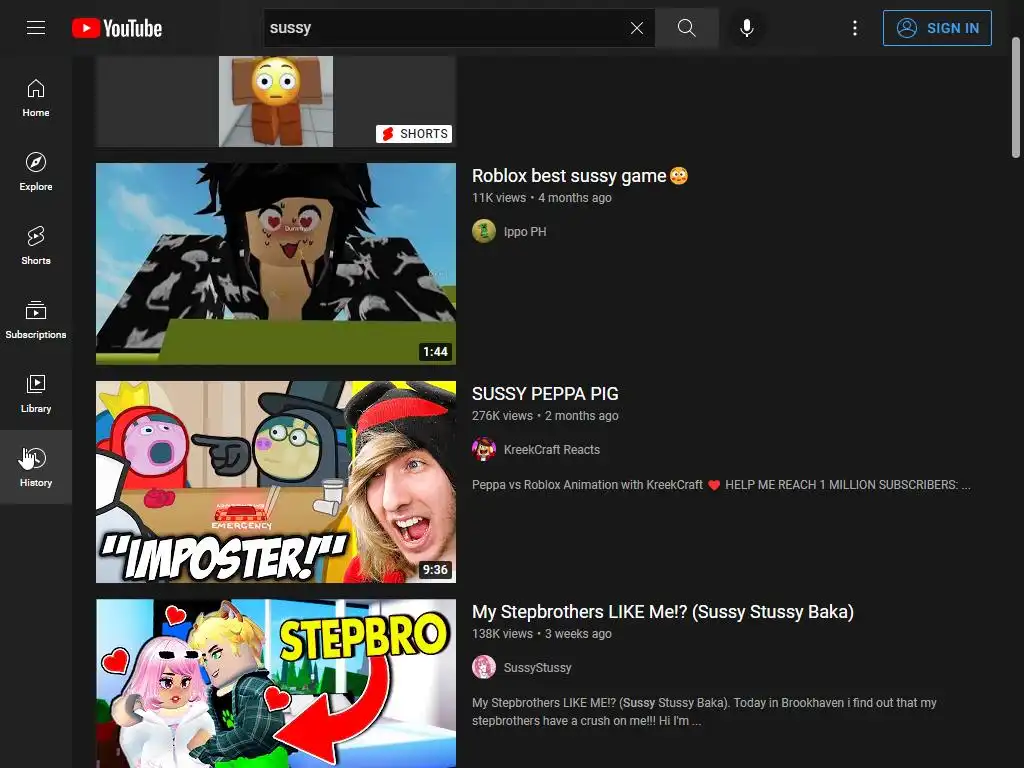Open Library in sidebar
This screenshot has height=768, width=1024.
(36, 393)
